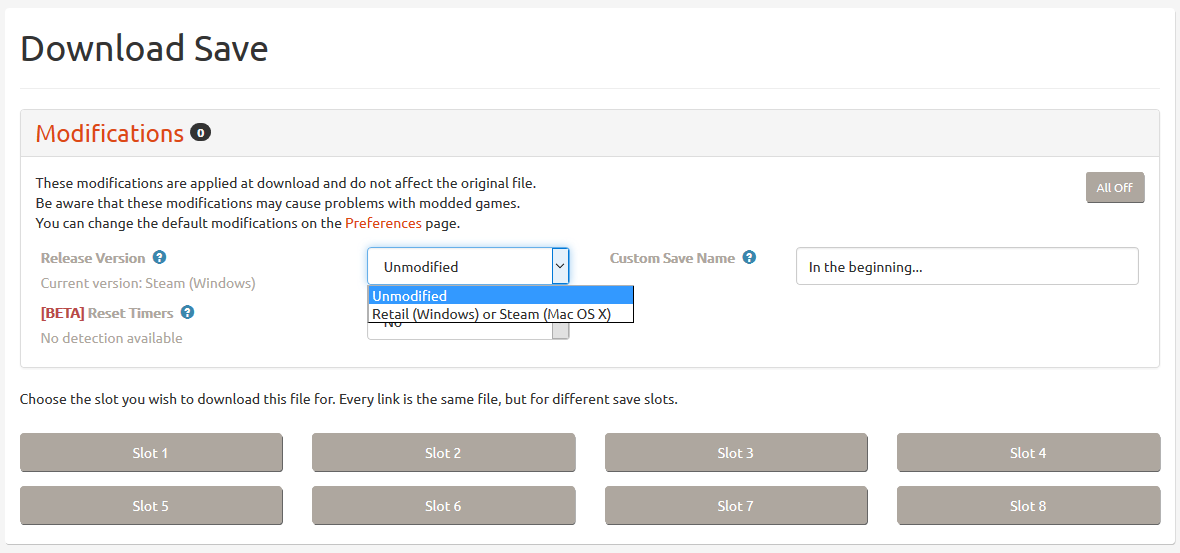The image size is (1180, 553).
Task: Download save for Slot 2
Action: (443, 453)
